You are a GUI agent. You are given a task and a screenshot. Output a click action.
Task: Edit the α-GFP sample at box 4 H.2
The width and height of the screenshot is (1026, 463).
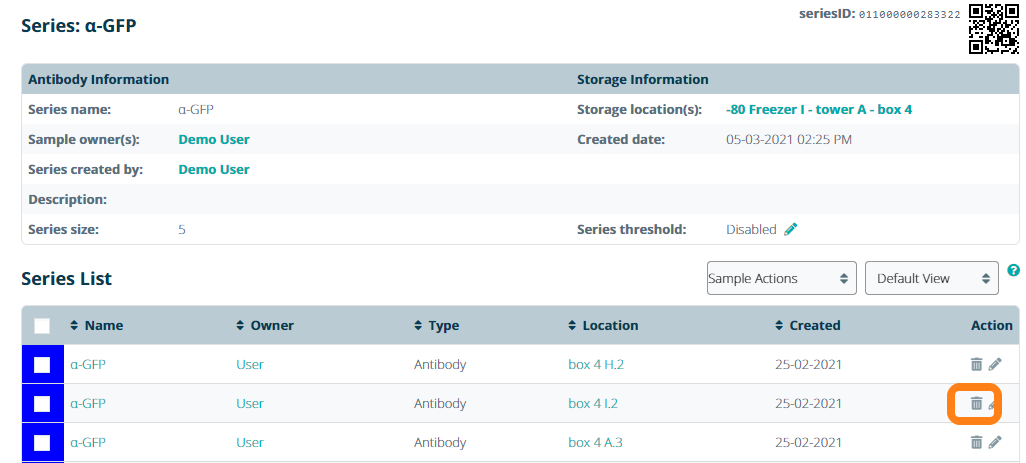[995, 365]
